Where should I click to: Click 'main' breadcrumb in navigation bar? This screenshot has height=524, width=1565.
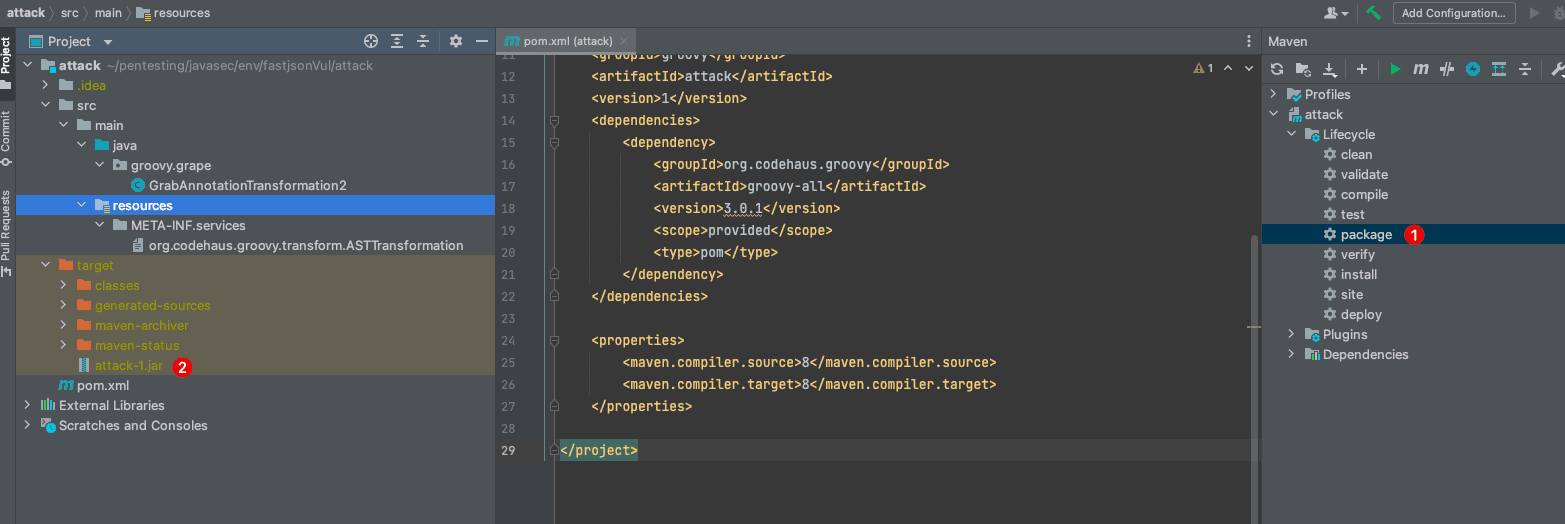tap(108, 13)
